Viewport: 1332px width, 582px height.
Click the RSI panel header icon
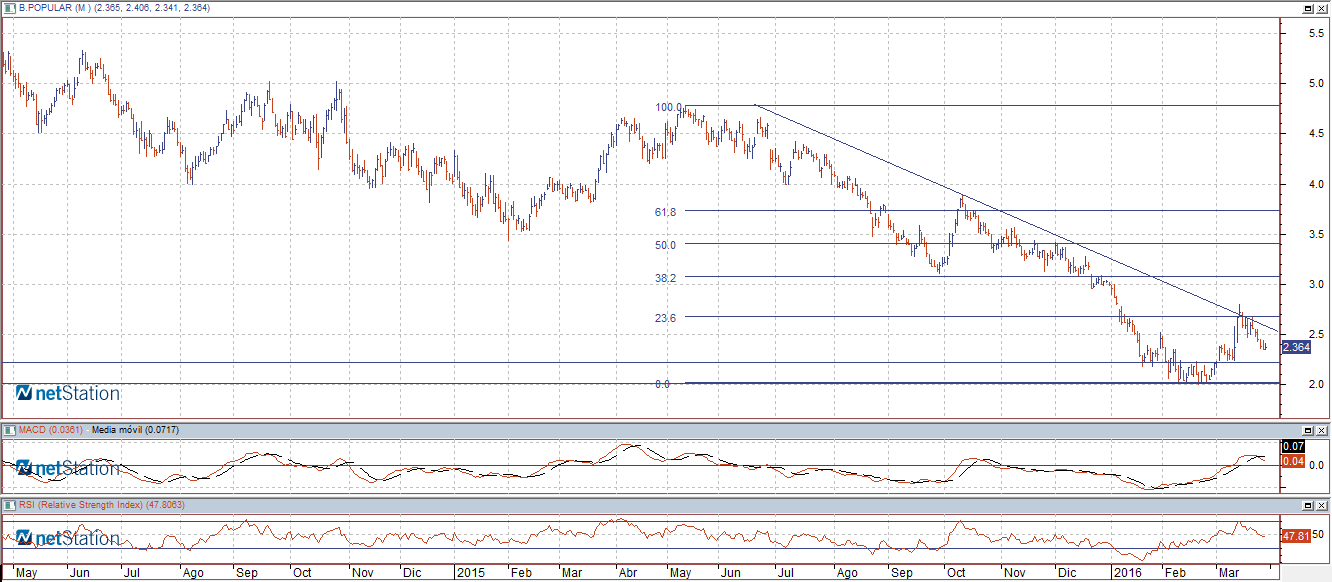click(10, 505)
